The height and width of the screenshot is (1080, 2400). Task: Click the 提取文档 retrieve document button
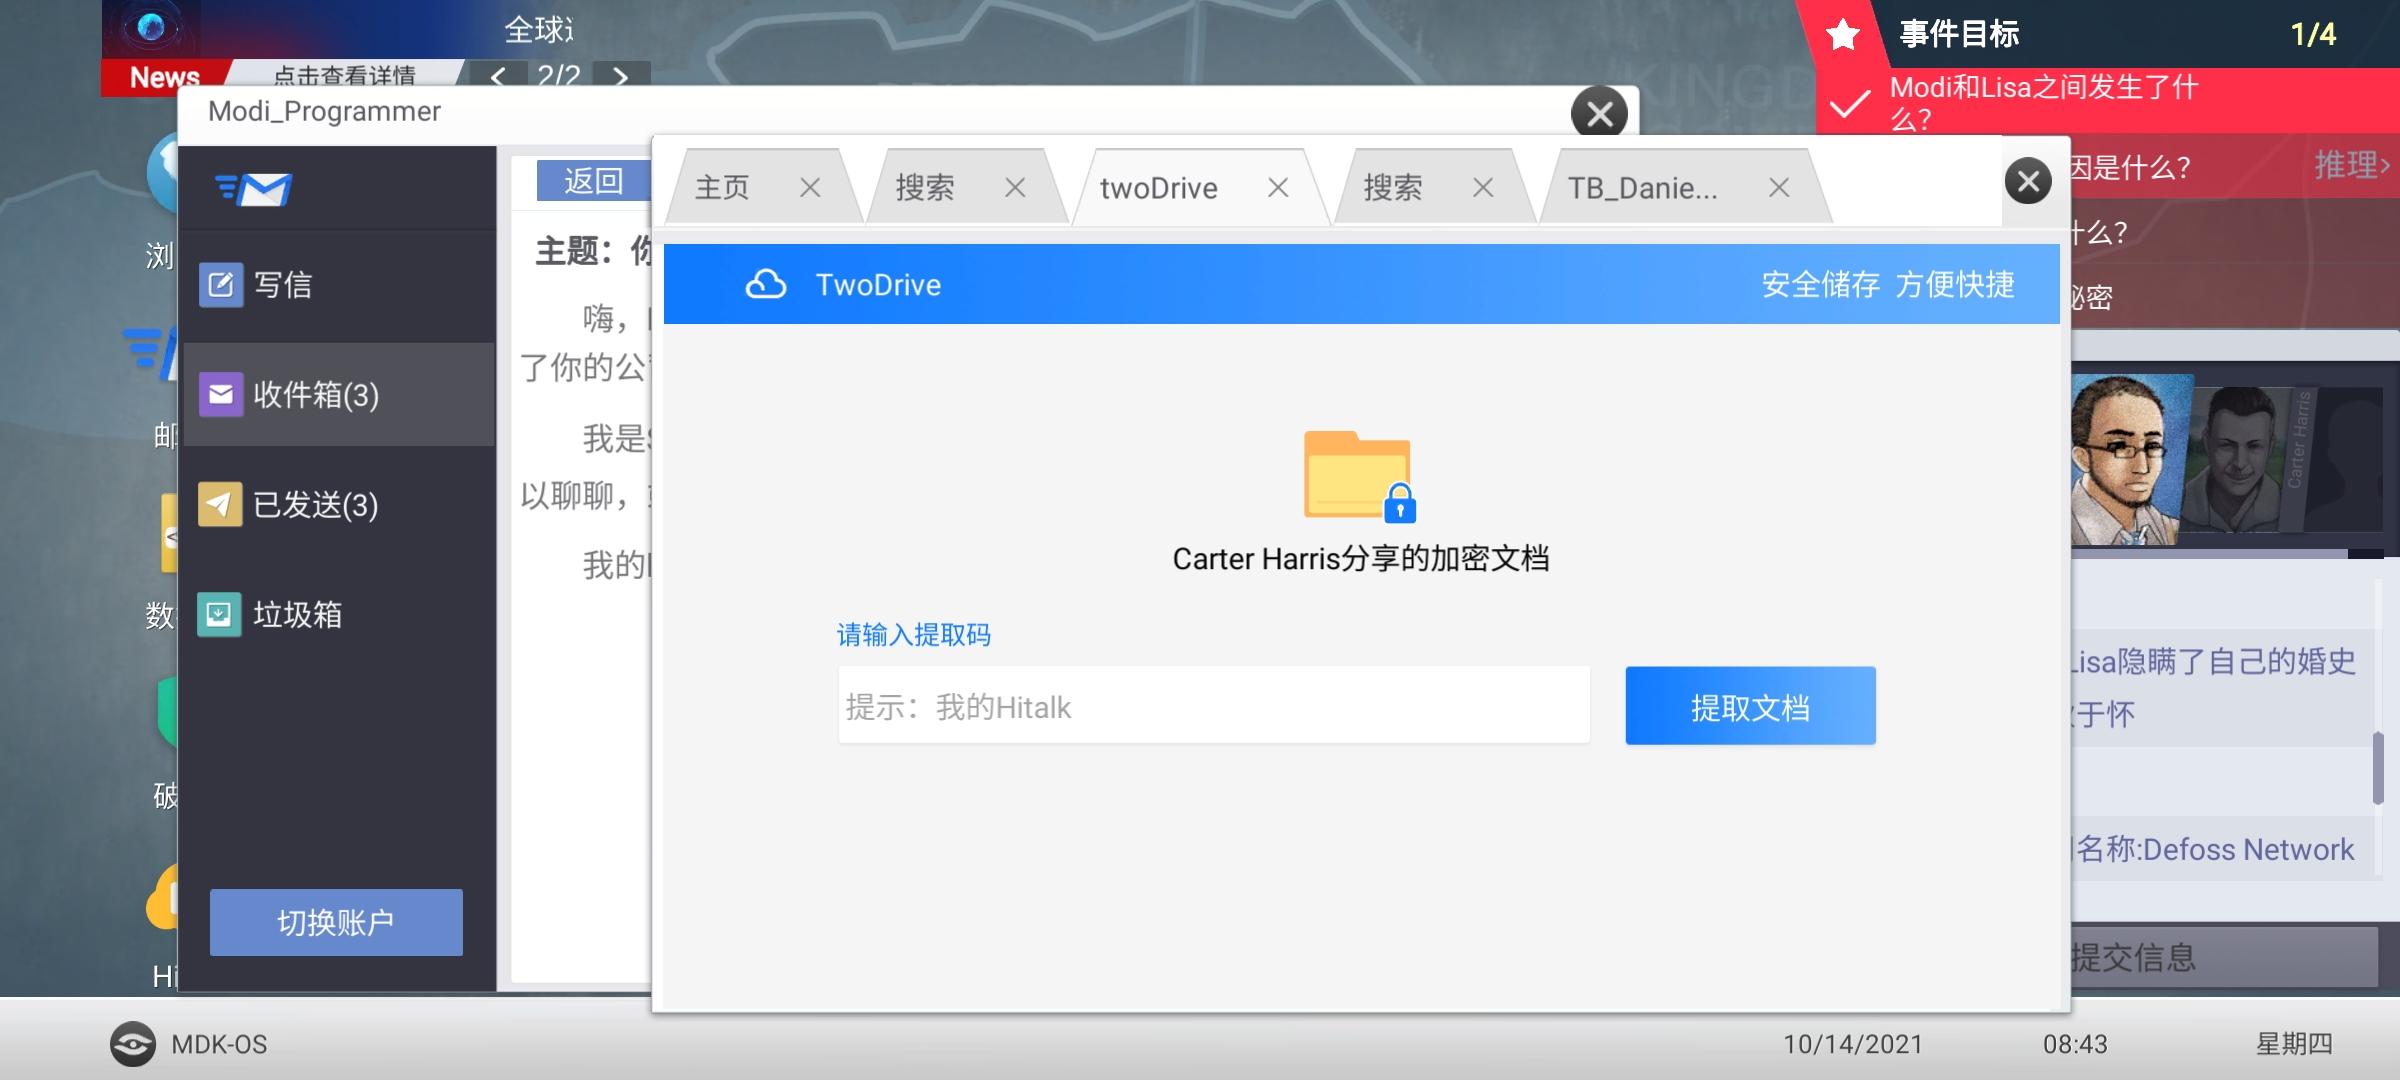click(1749, 708)
